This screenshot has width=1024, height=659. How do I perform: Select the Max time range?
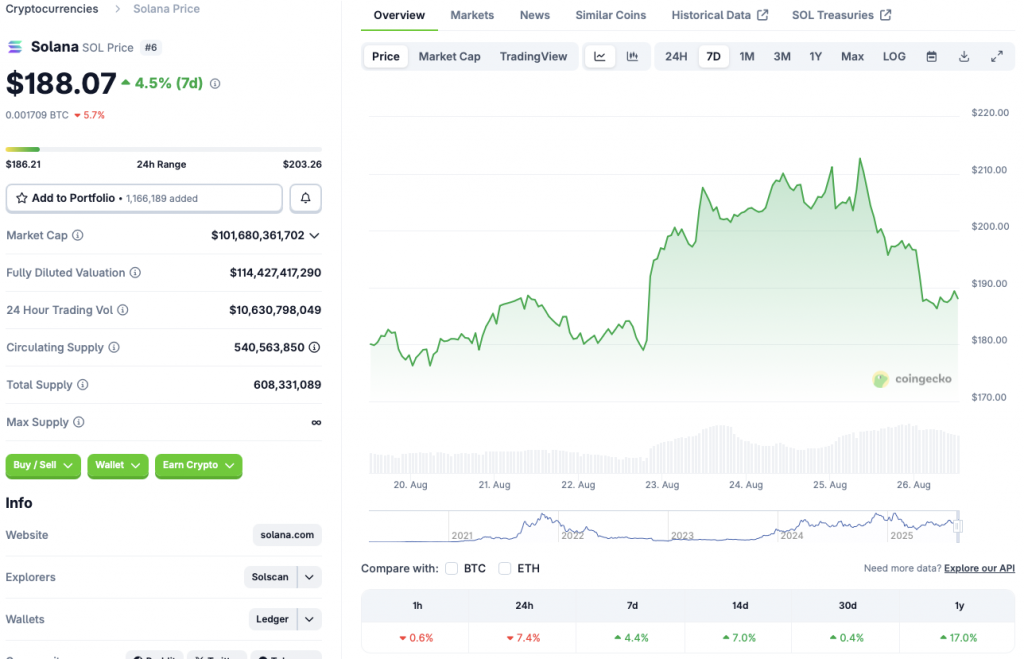pos(852,57)
